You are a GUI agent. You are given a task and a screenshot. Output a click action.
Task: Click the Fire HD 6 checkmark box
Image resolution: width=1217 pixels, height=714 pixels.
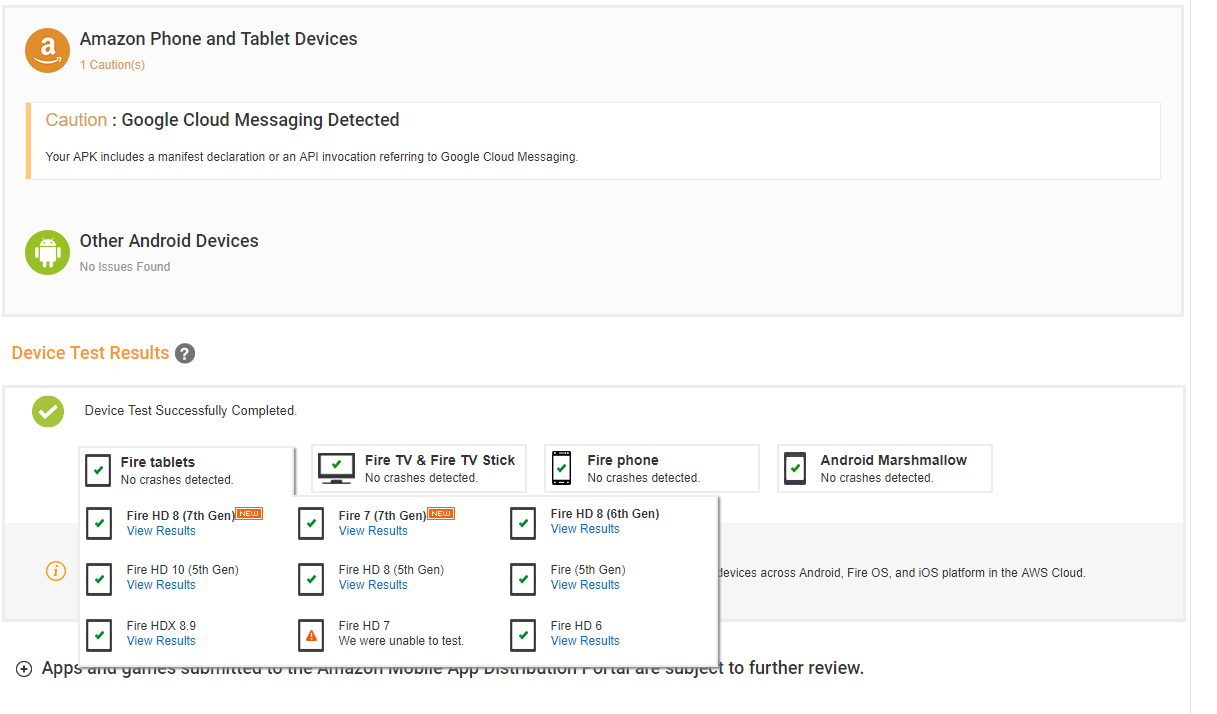click(x=523, y=635)
